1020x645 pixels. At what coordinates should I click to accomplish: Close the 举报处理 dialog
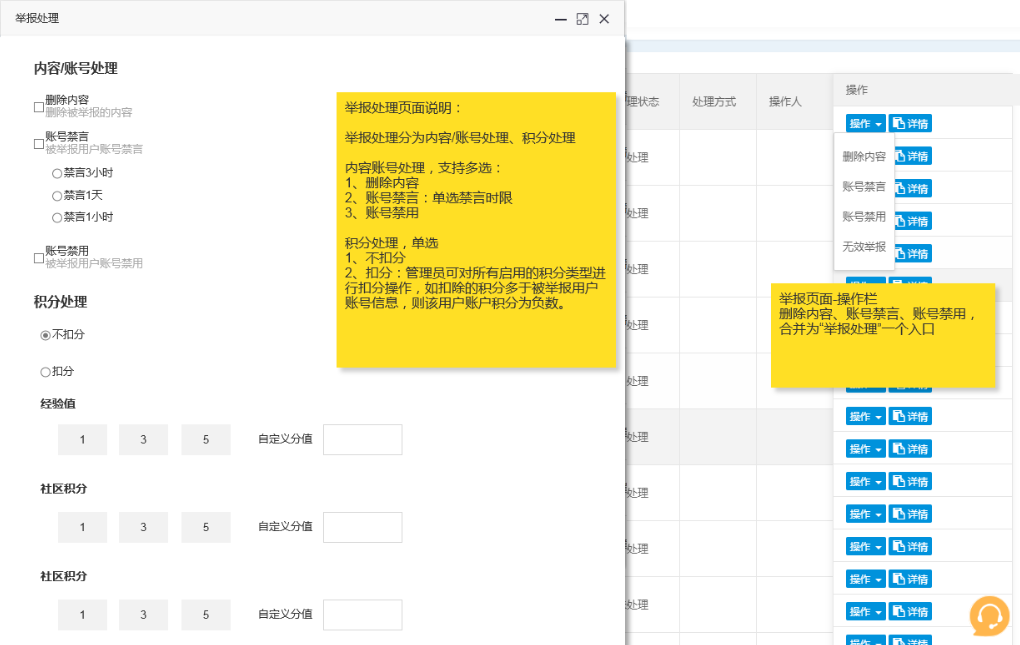point(604,19)
